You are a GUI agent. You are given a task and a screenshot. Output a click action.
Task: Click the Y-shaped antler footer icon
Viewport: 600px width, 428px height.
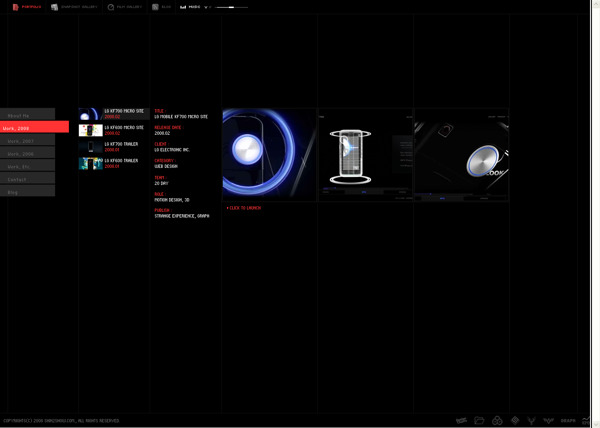(x=532, y=420)
